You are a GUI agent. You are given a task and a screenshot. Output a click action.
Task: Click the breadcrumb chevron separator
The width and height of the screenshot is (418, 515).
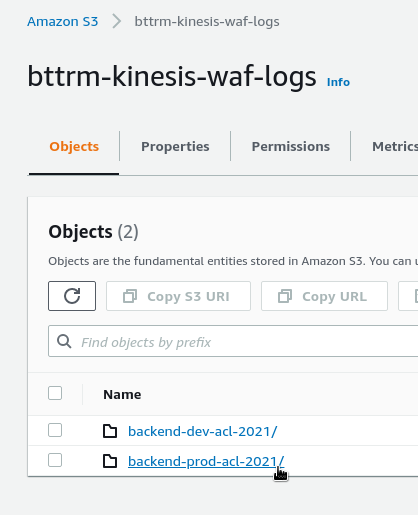116,21
